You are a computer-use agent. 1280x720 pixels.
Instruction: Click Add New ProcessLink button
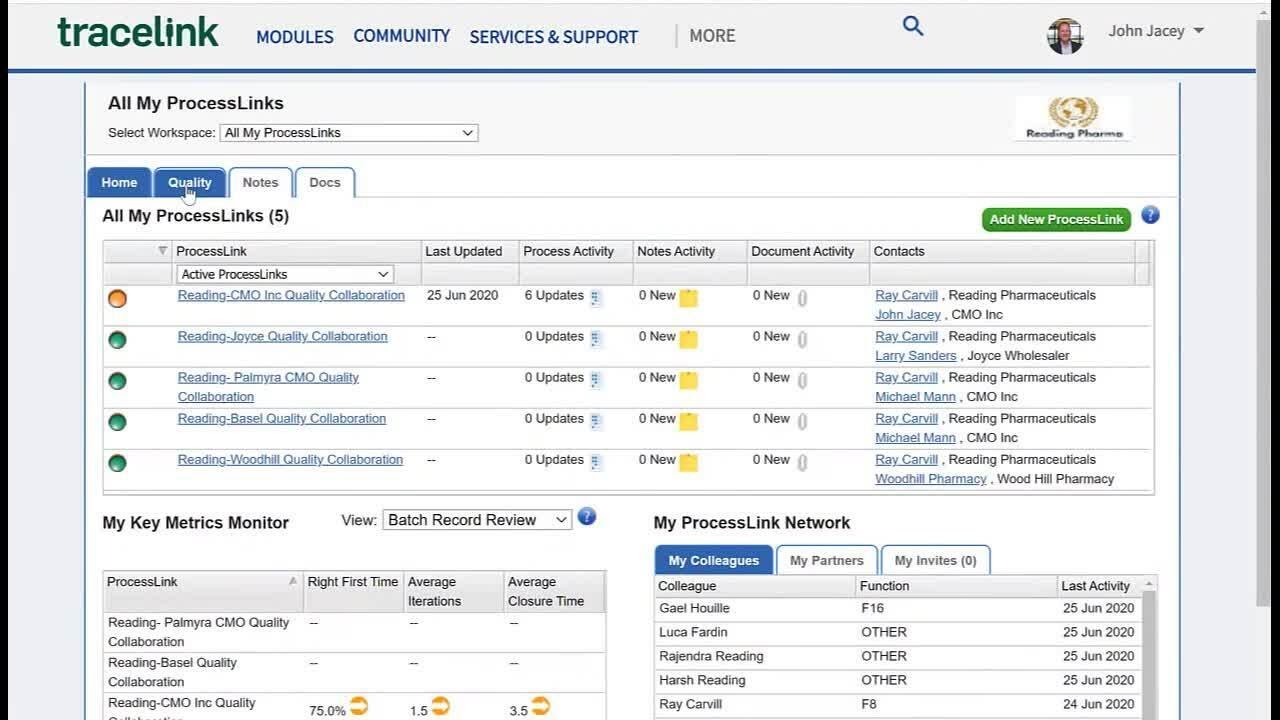tap(1057, 219)
